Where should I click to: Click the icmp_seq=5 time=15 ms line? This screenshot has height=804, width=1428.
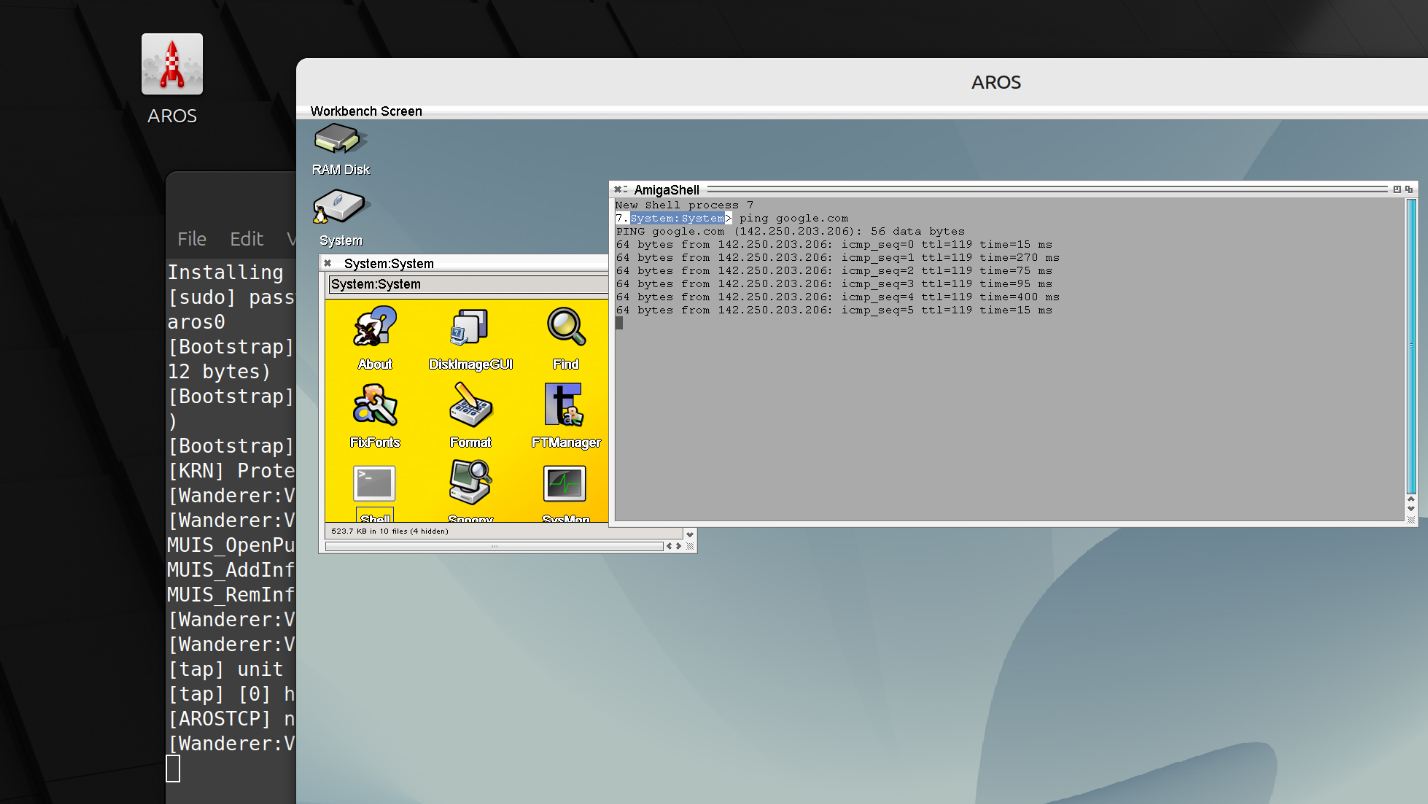tap(834, 309)
